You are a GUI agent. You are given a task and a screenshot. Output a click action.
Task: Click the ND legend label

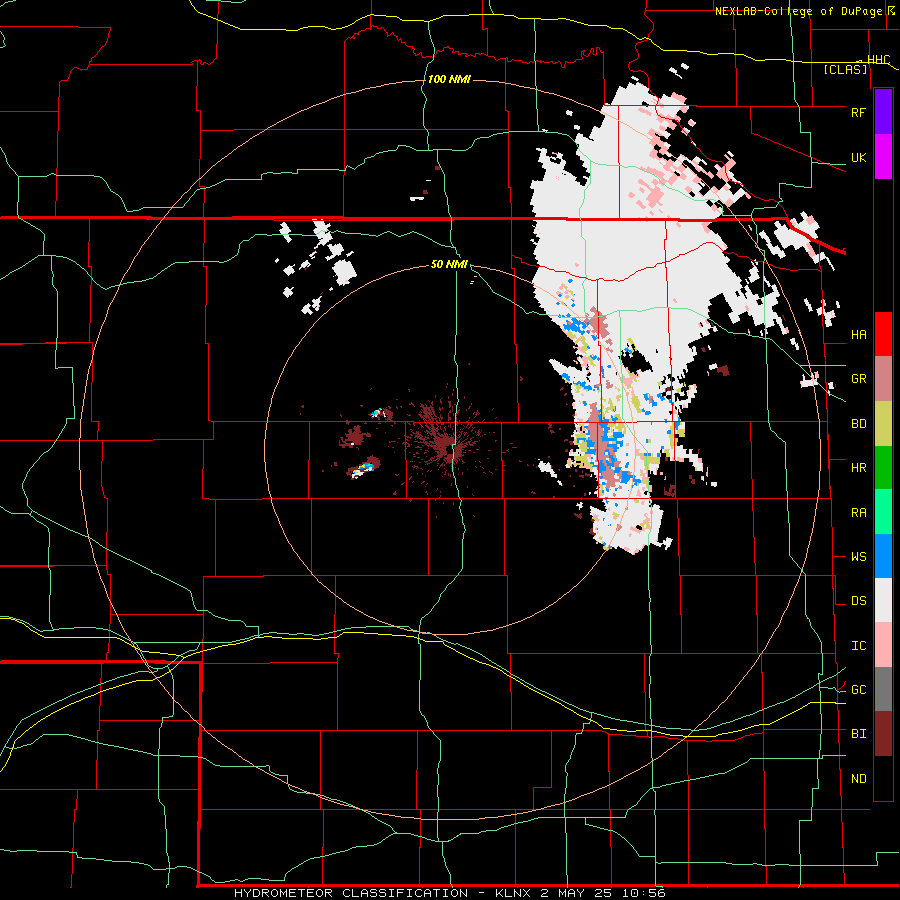click(858, 779)
